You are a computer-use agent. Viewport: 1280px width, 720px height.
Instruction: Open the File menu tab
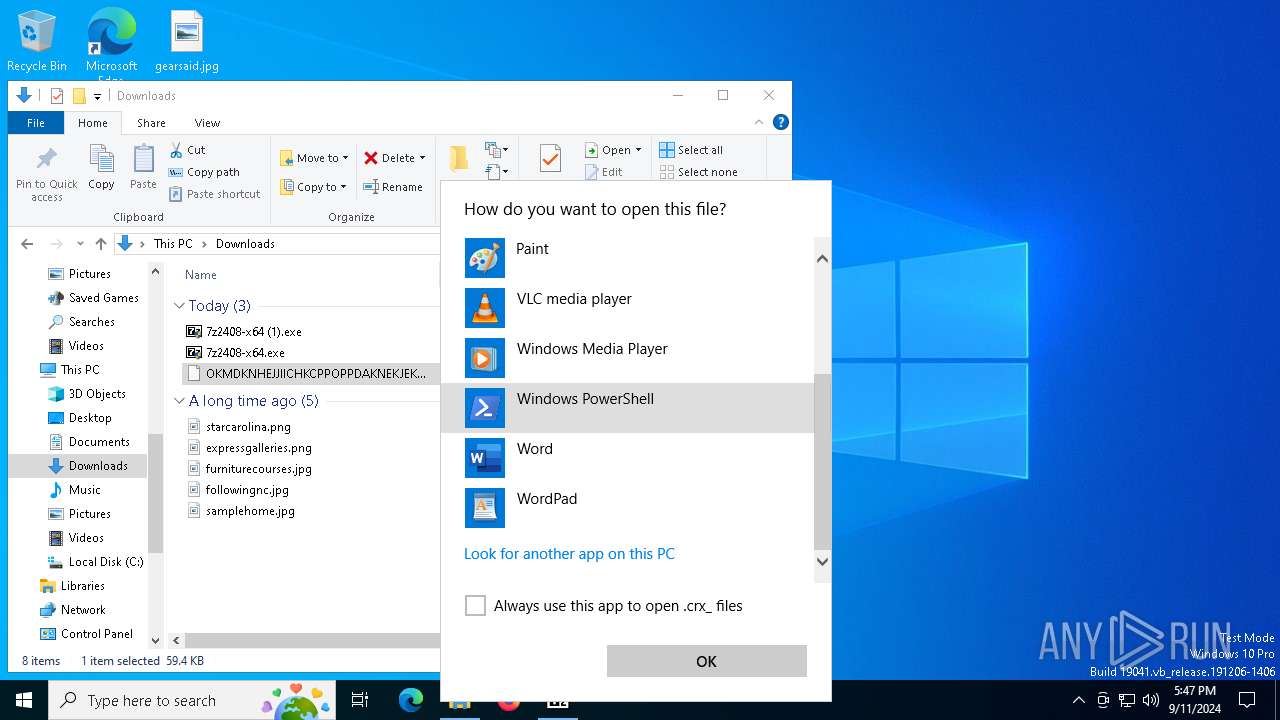(36, 123)
